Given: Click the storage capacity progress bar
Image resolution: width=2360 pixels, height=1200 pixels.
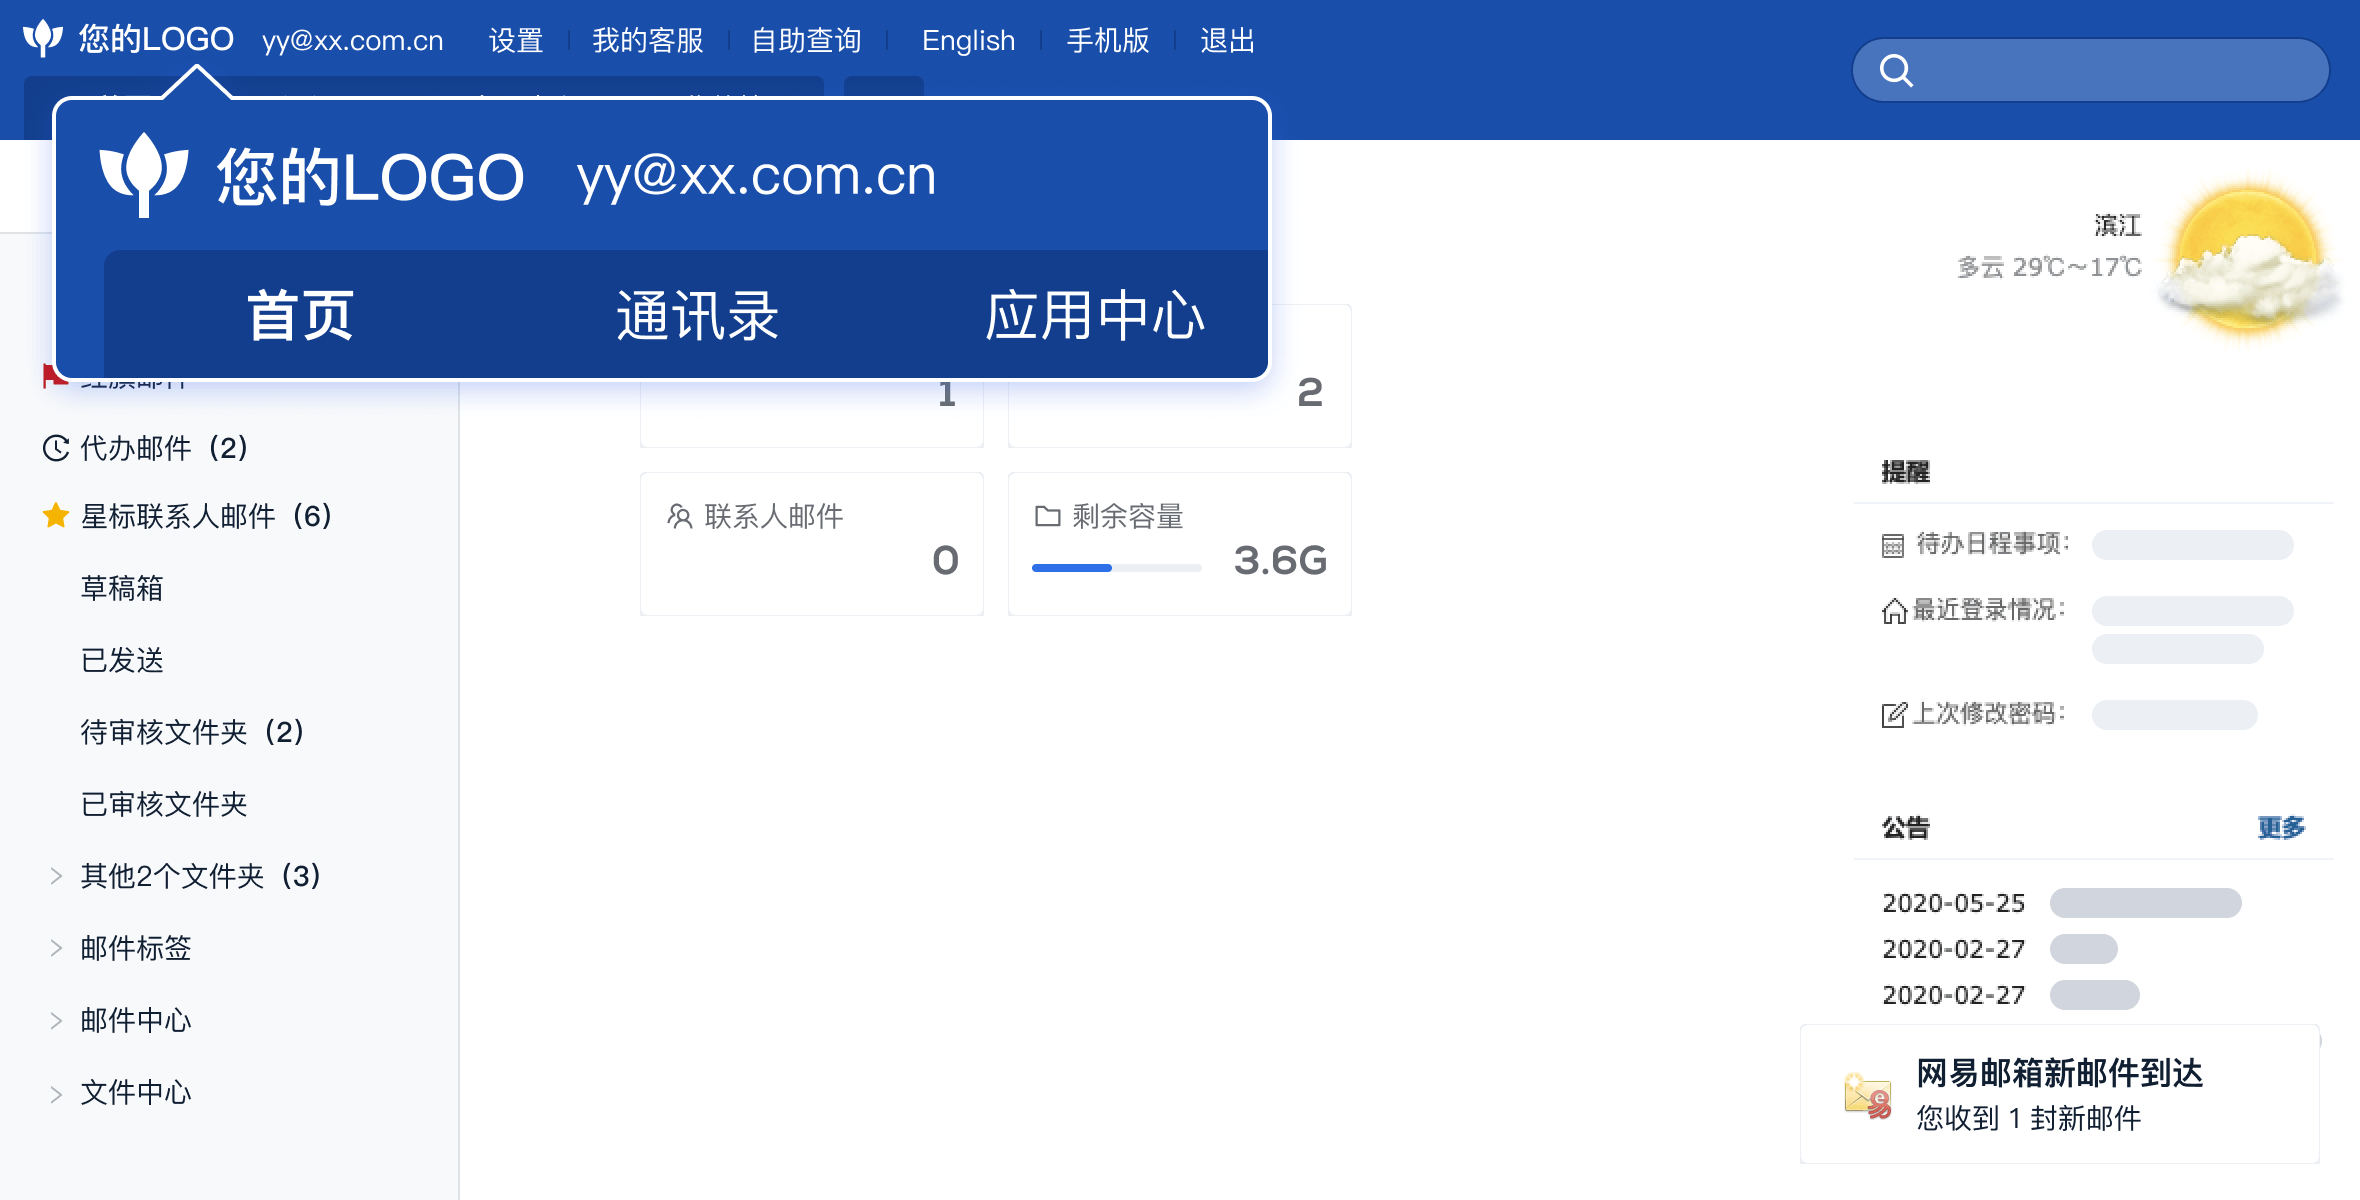Looking at the screenshot, I should (1116, 567).
